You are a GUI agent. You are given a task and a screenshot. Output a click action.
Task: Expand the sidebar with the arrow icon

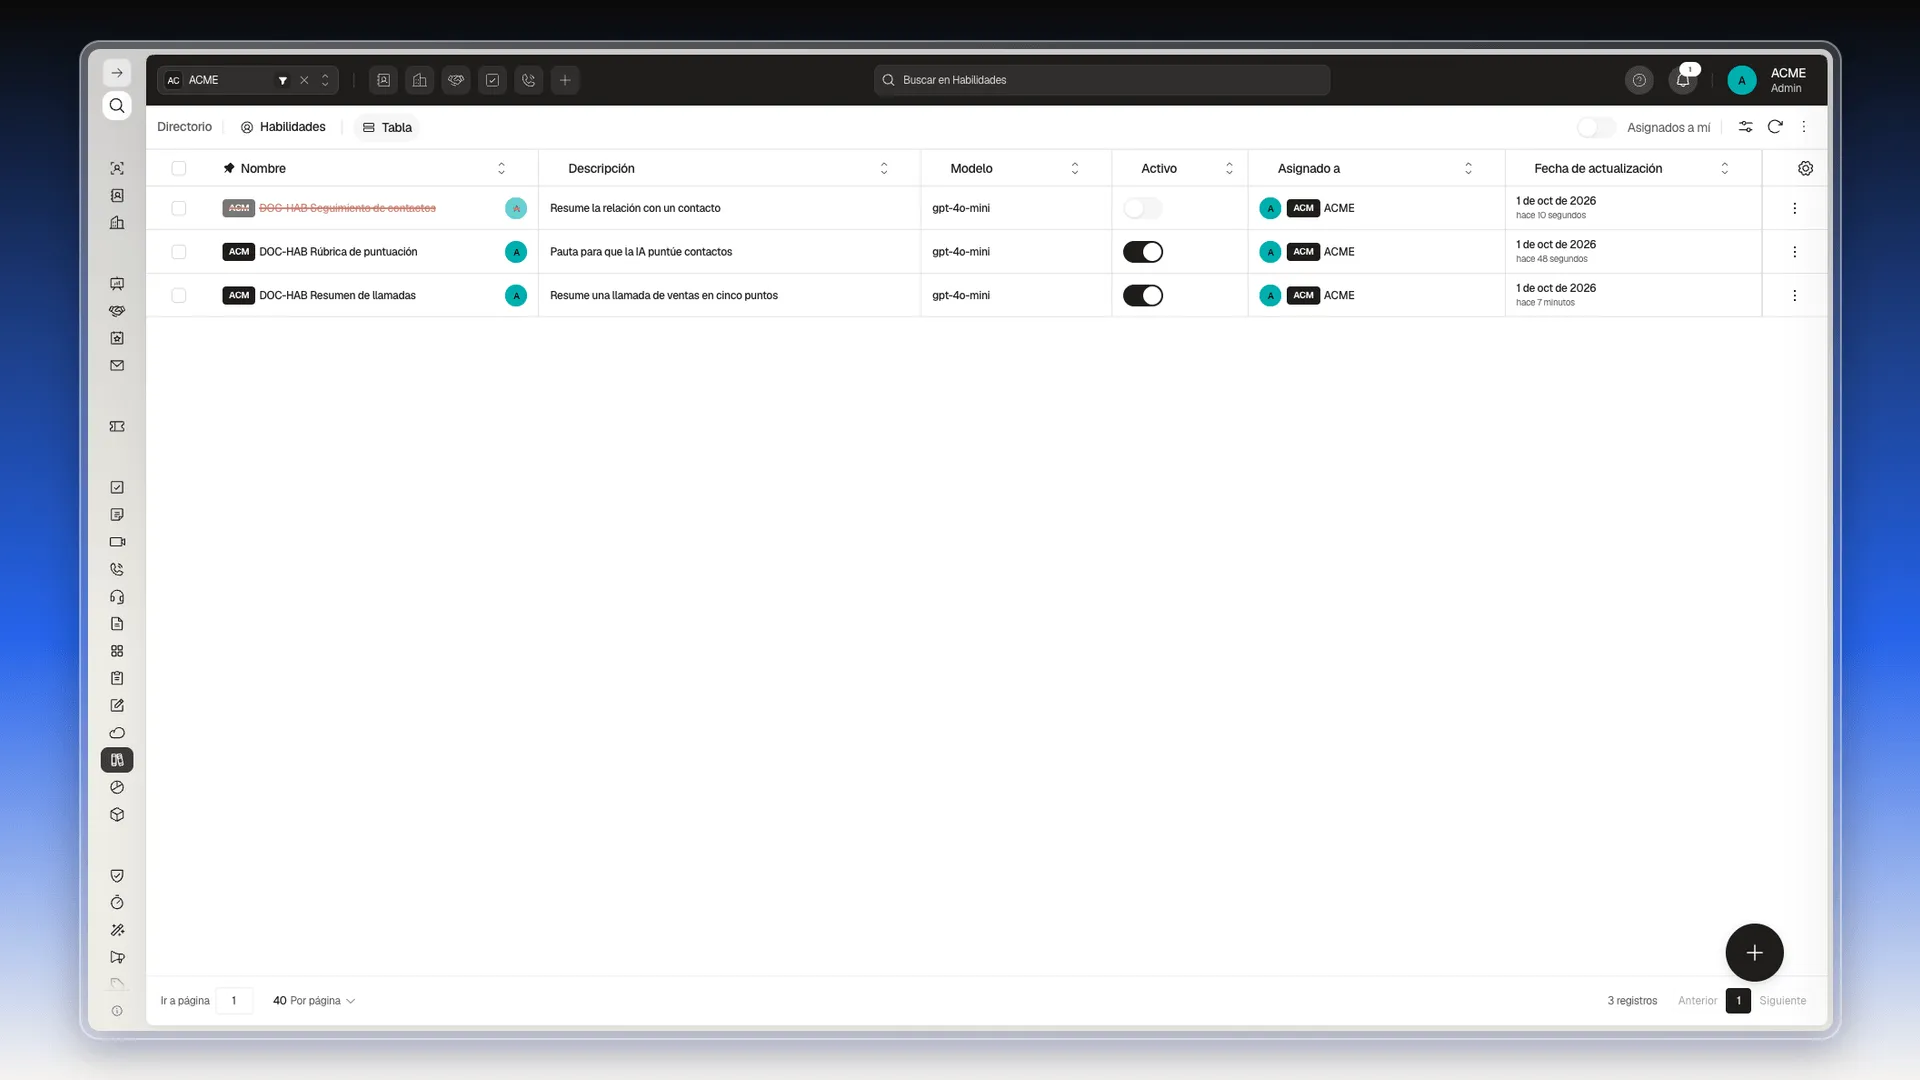coord(117,73)
